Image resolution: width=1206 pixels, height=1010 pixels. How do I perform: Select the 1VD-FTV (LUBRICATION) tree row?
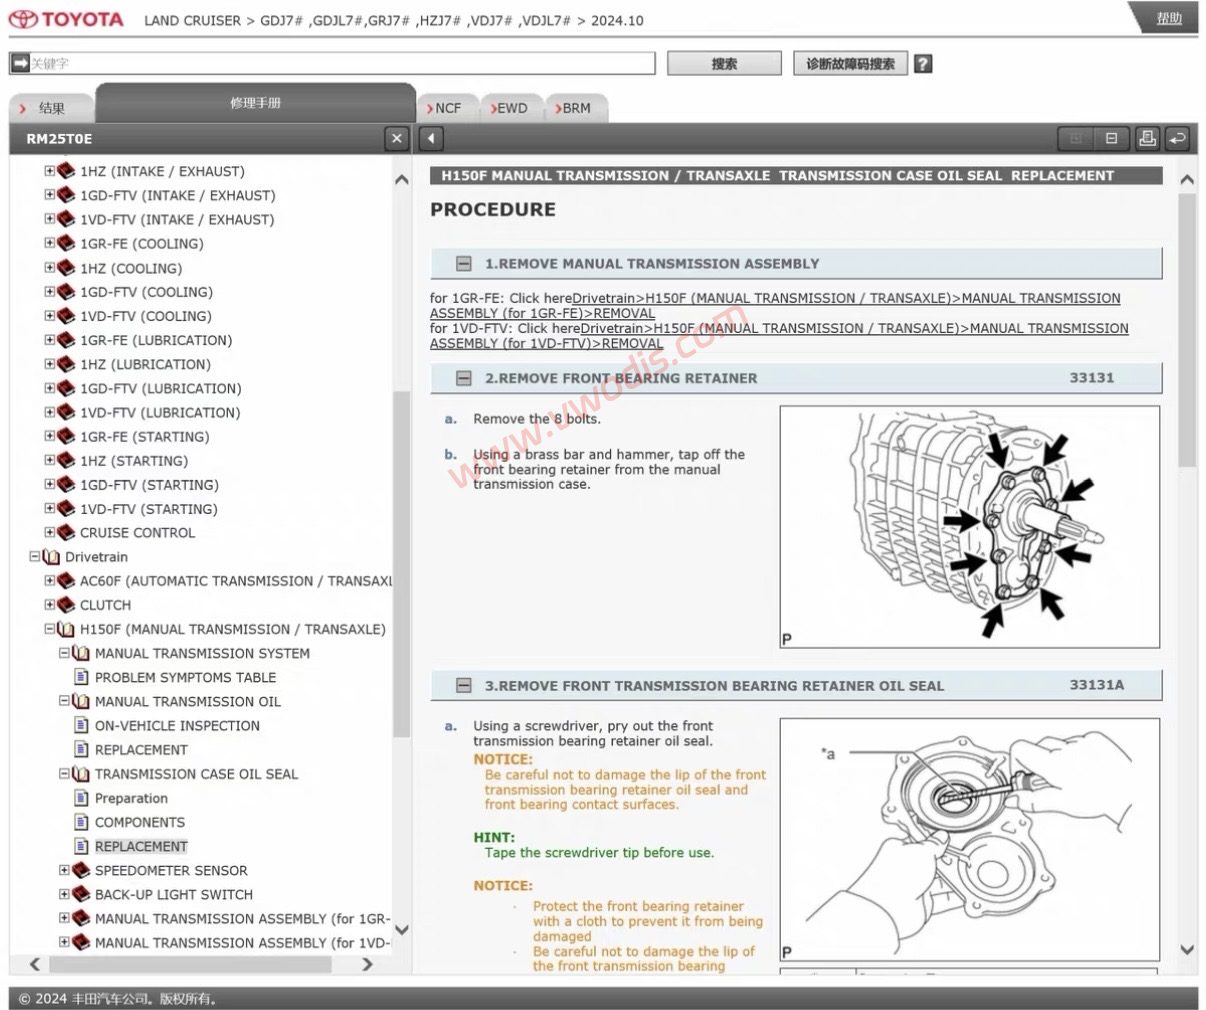point(160,412)
